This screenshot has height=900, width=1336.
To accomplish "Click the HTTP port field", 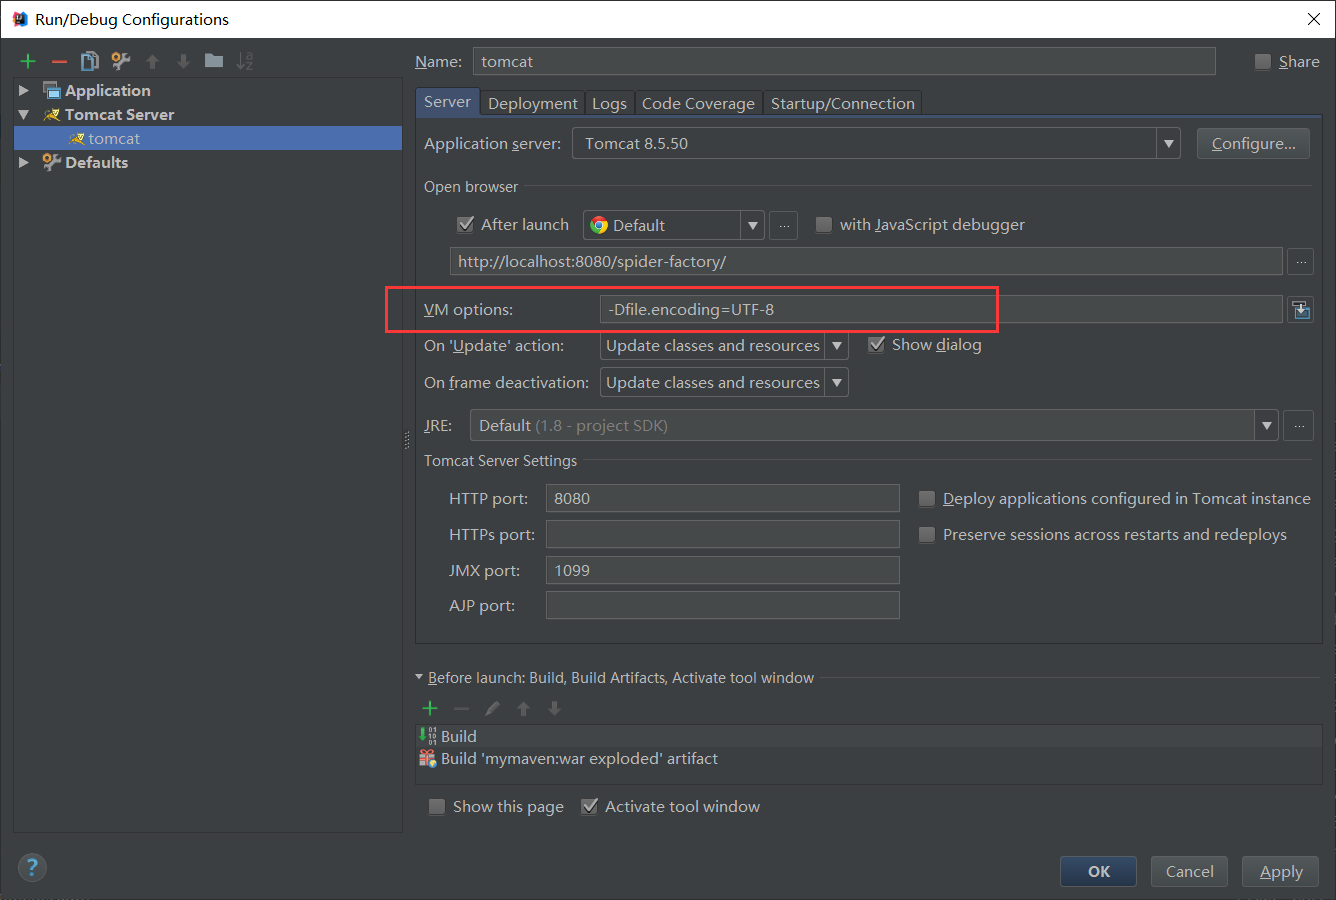I will tap(723, 498).
